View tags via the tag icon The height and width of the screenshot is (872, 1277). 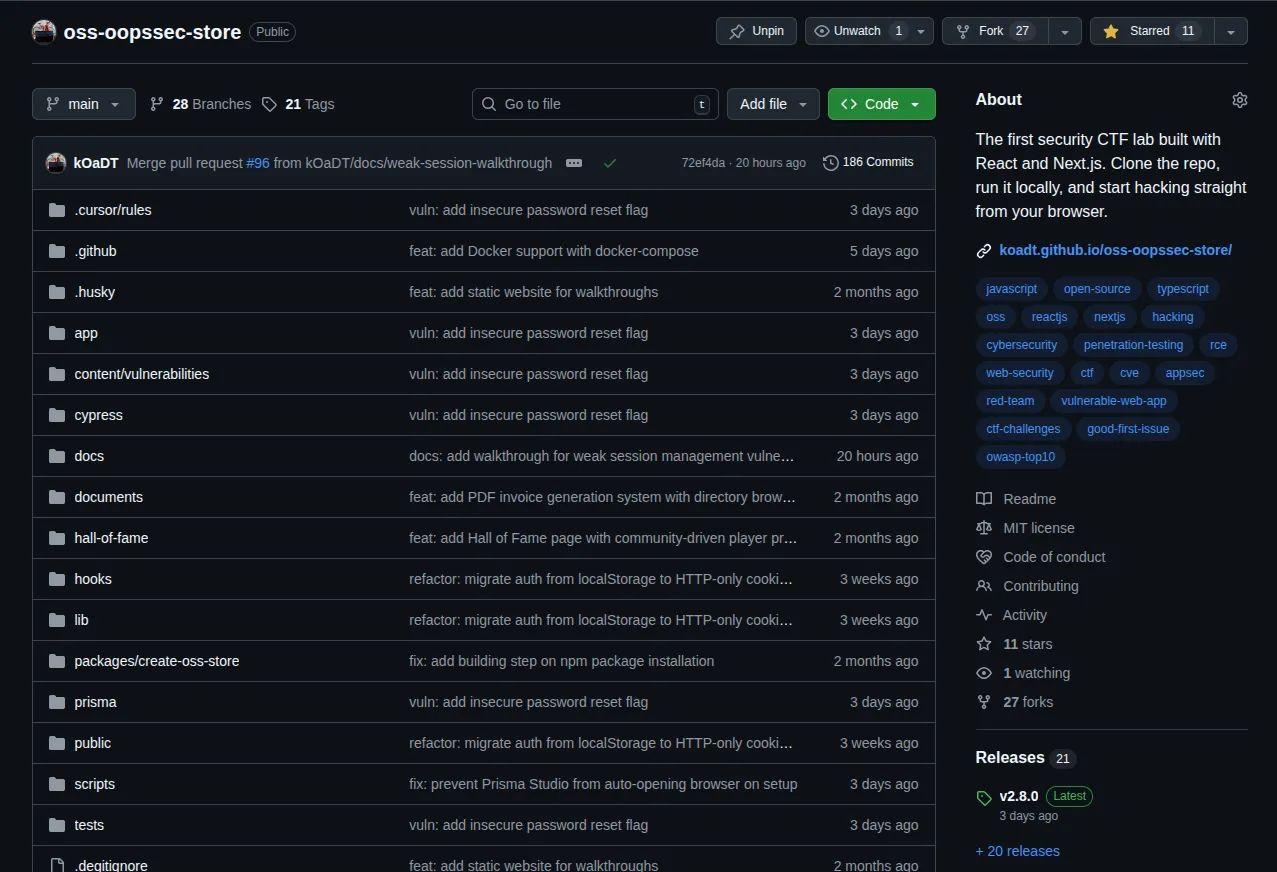(x=269, y=103)
